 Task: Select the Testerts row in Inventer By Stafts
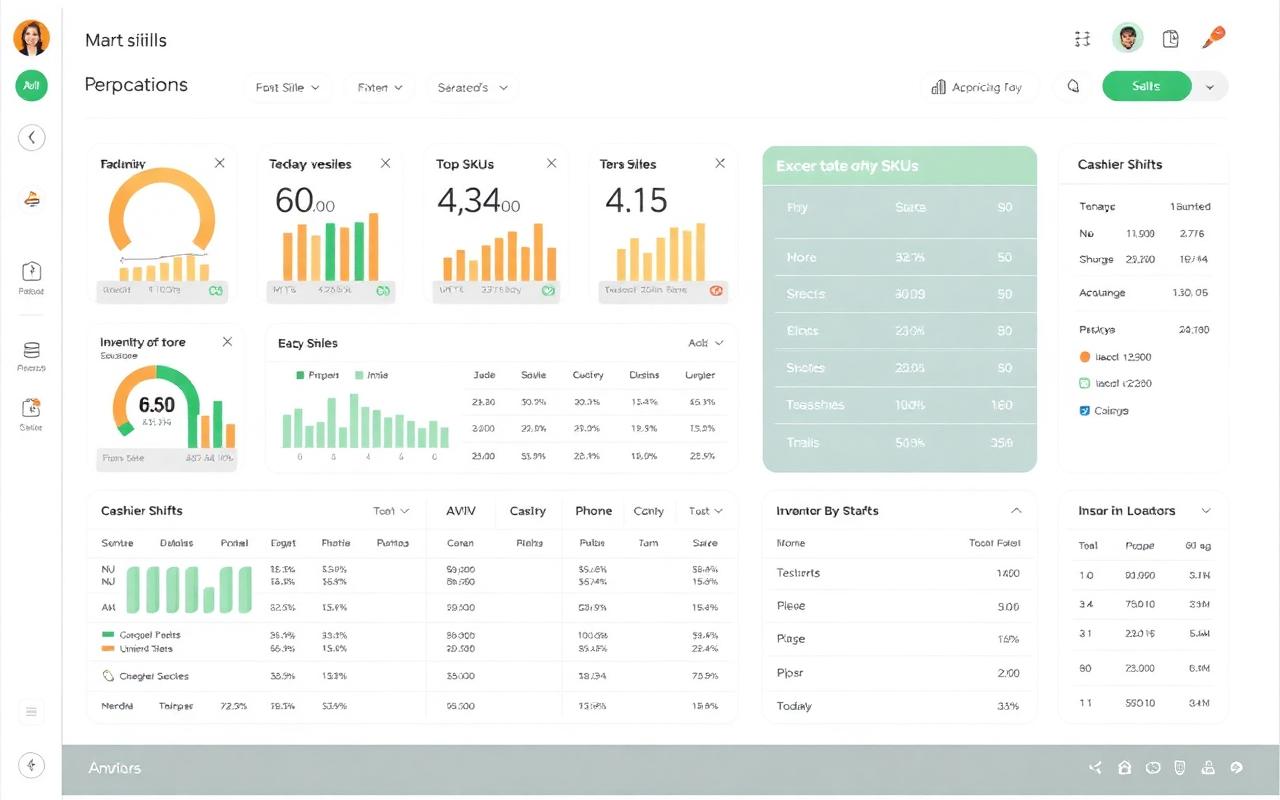[899, 573]
